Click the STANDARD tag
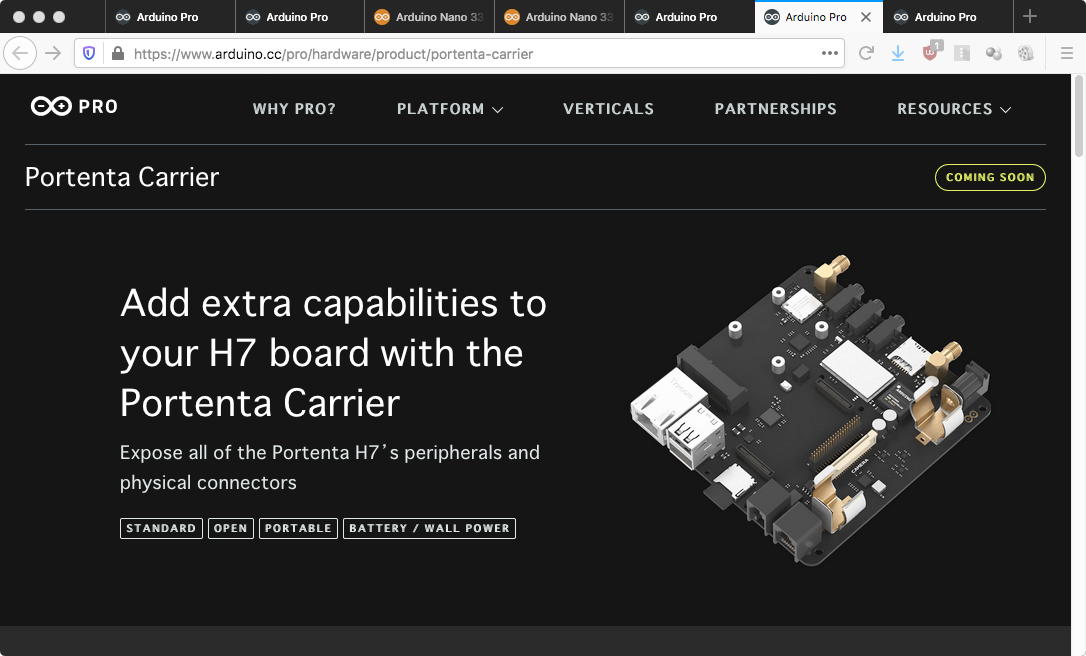This screenshot has height=656, width=1086. point(161,528)
